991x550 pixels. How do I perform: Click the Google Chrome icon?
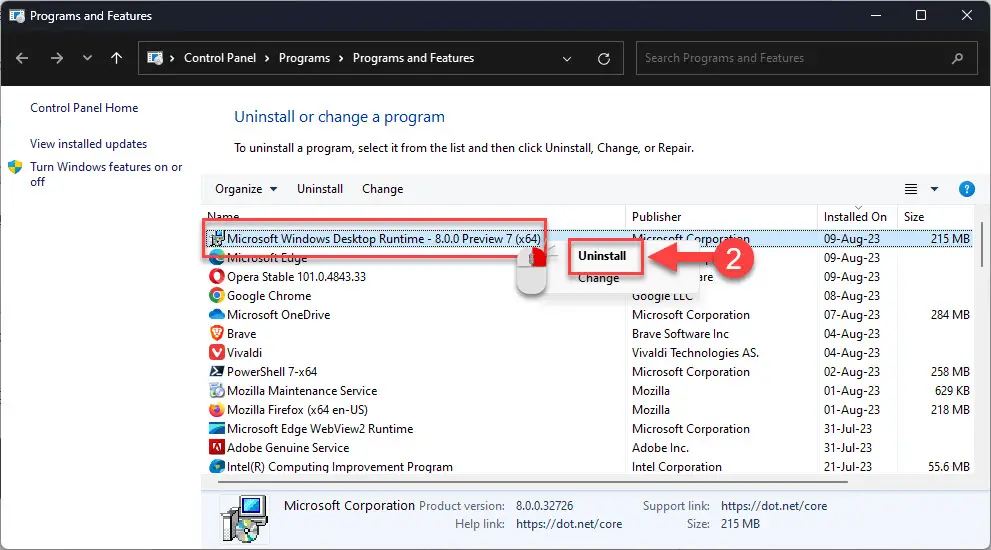(x=217, y=296)
